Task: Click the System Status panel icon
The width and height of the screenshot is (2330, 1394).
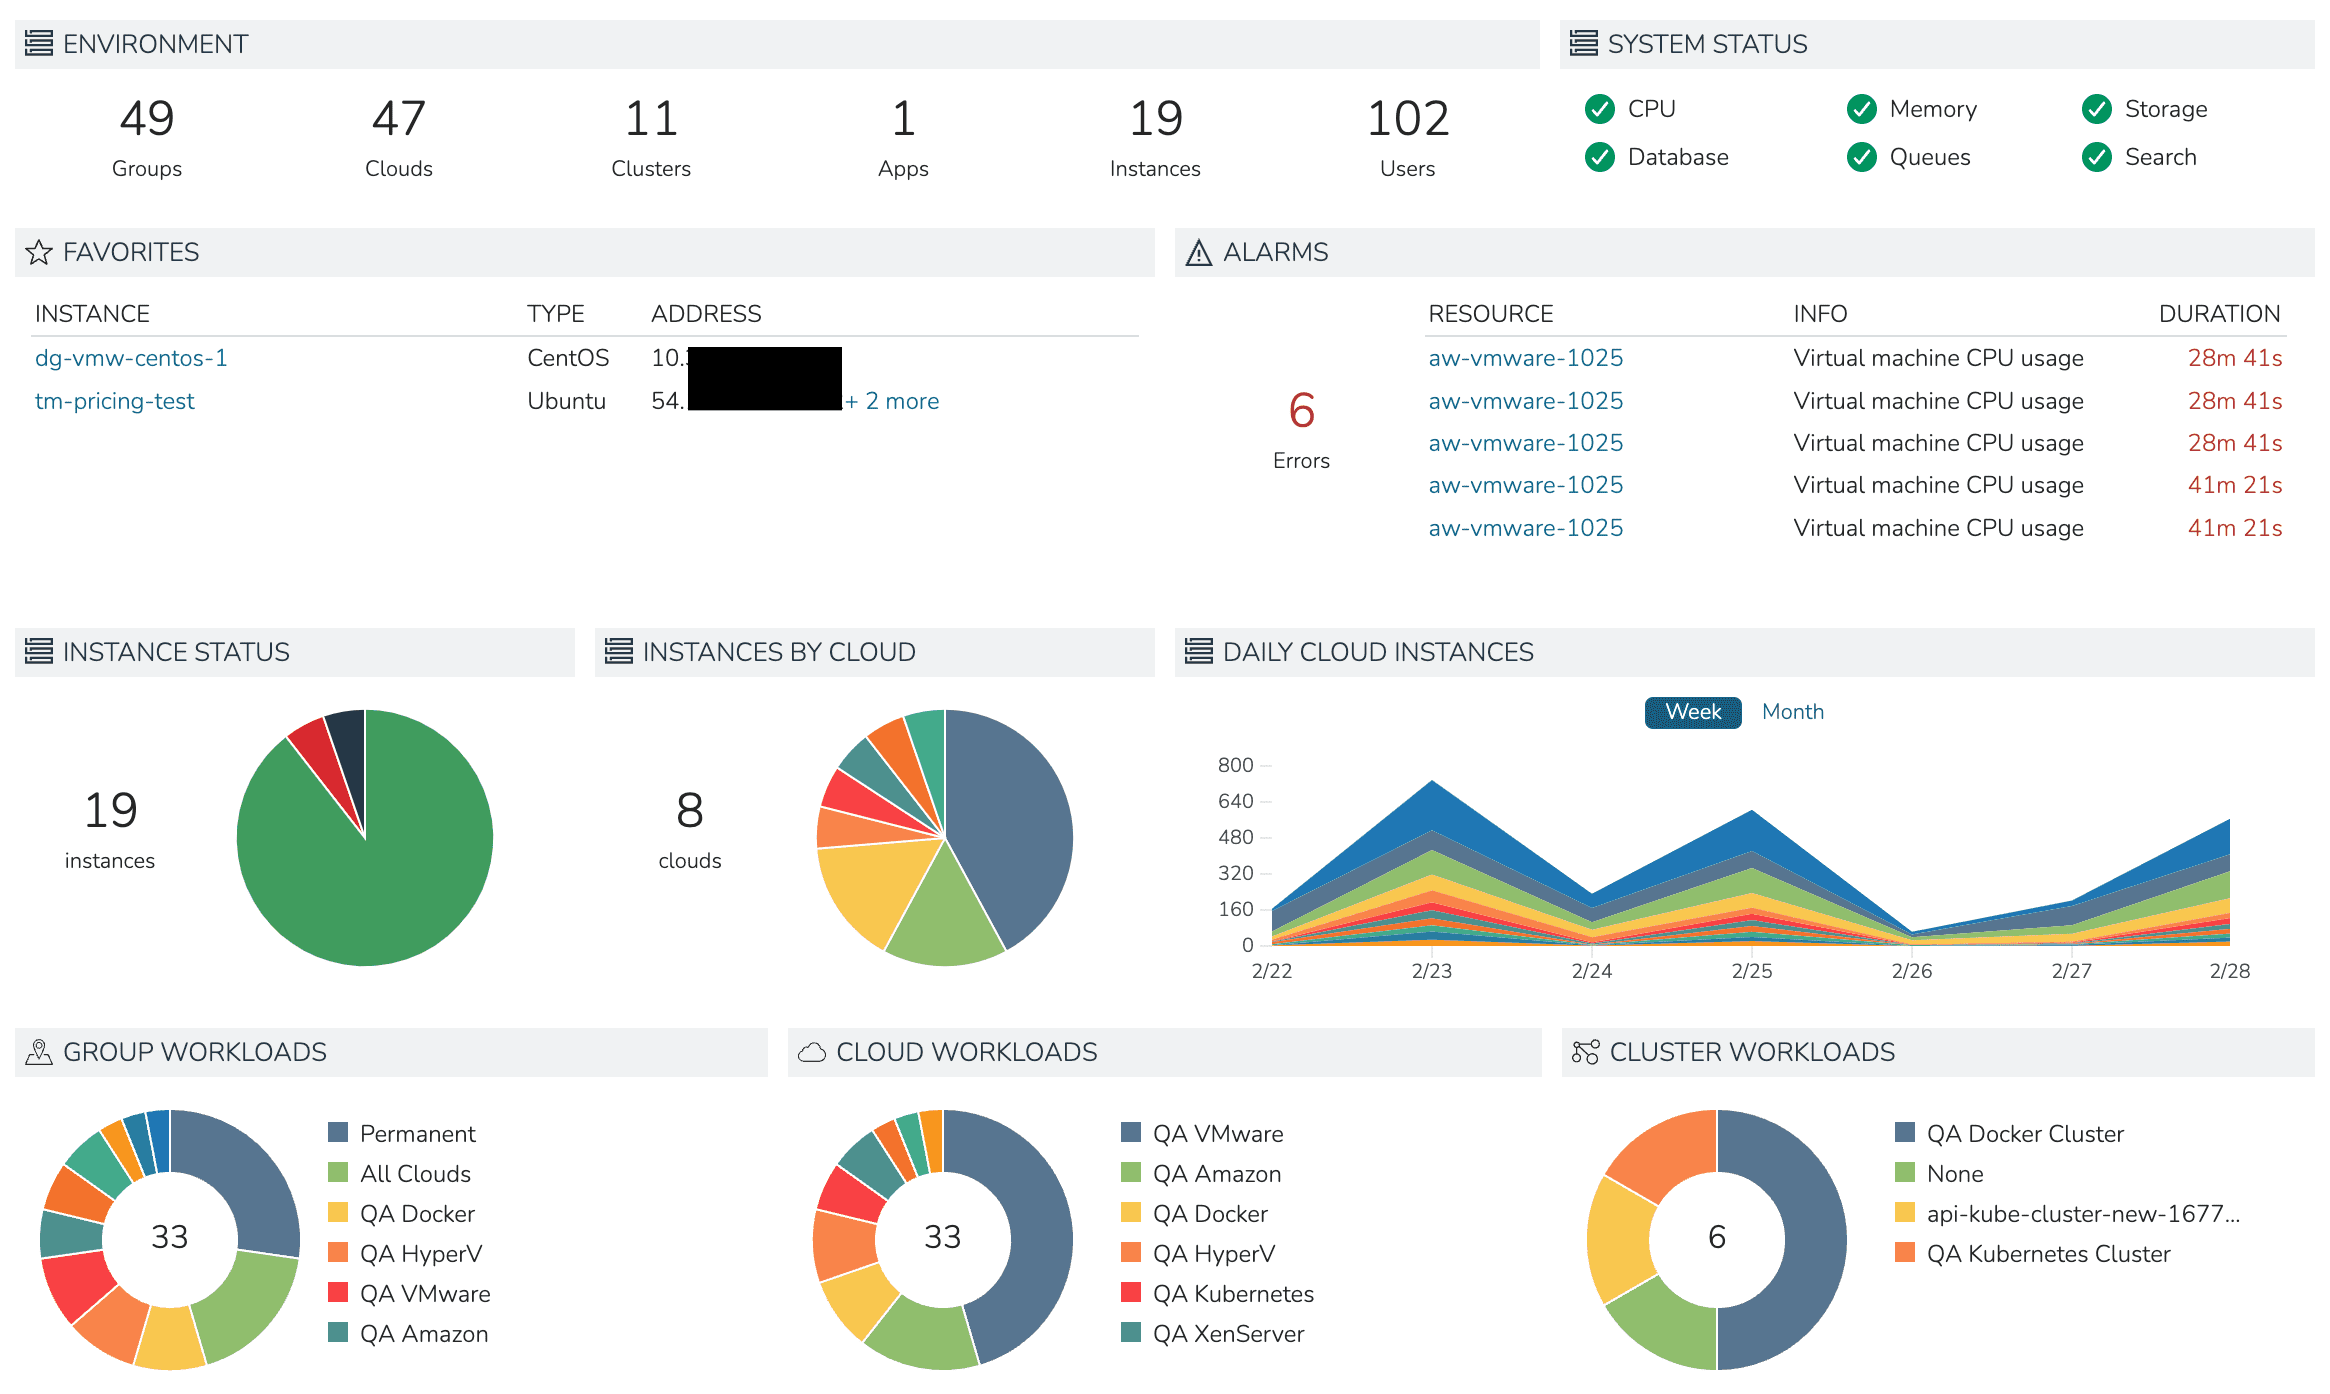Action: coord(1583,43)
